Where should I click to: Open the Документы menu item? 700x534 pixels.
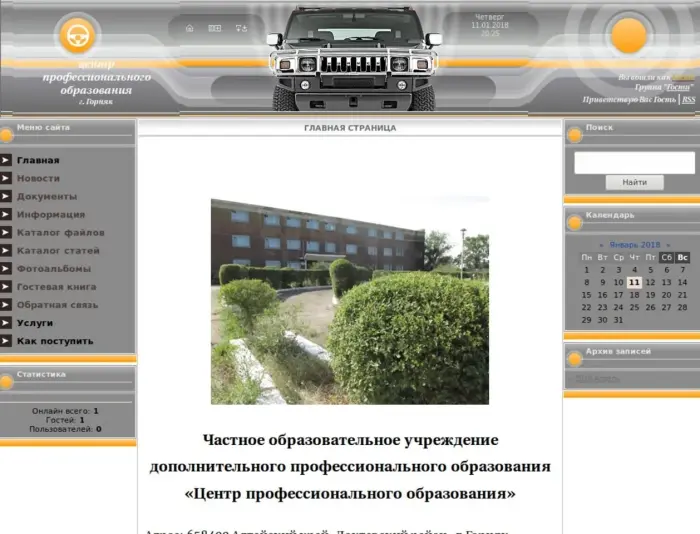(47, 196)
